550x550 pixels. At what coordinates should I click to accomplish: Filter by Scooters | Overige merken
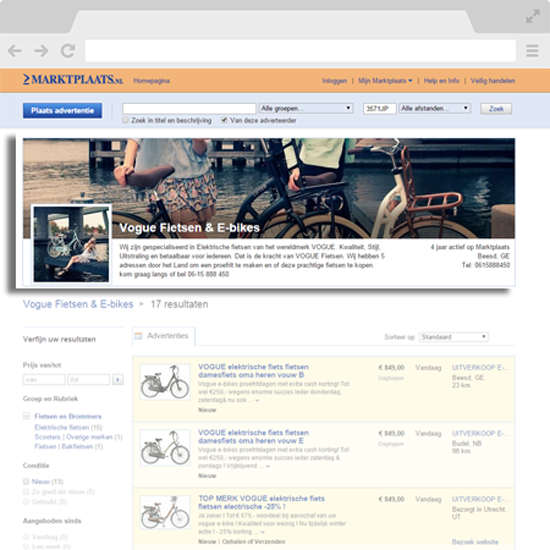coord(78,437)
